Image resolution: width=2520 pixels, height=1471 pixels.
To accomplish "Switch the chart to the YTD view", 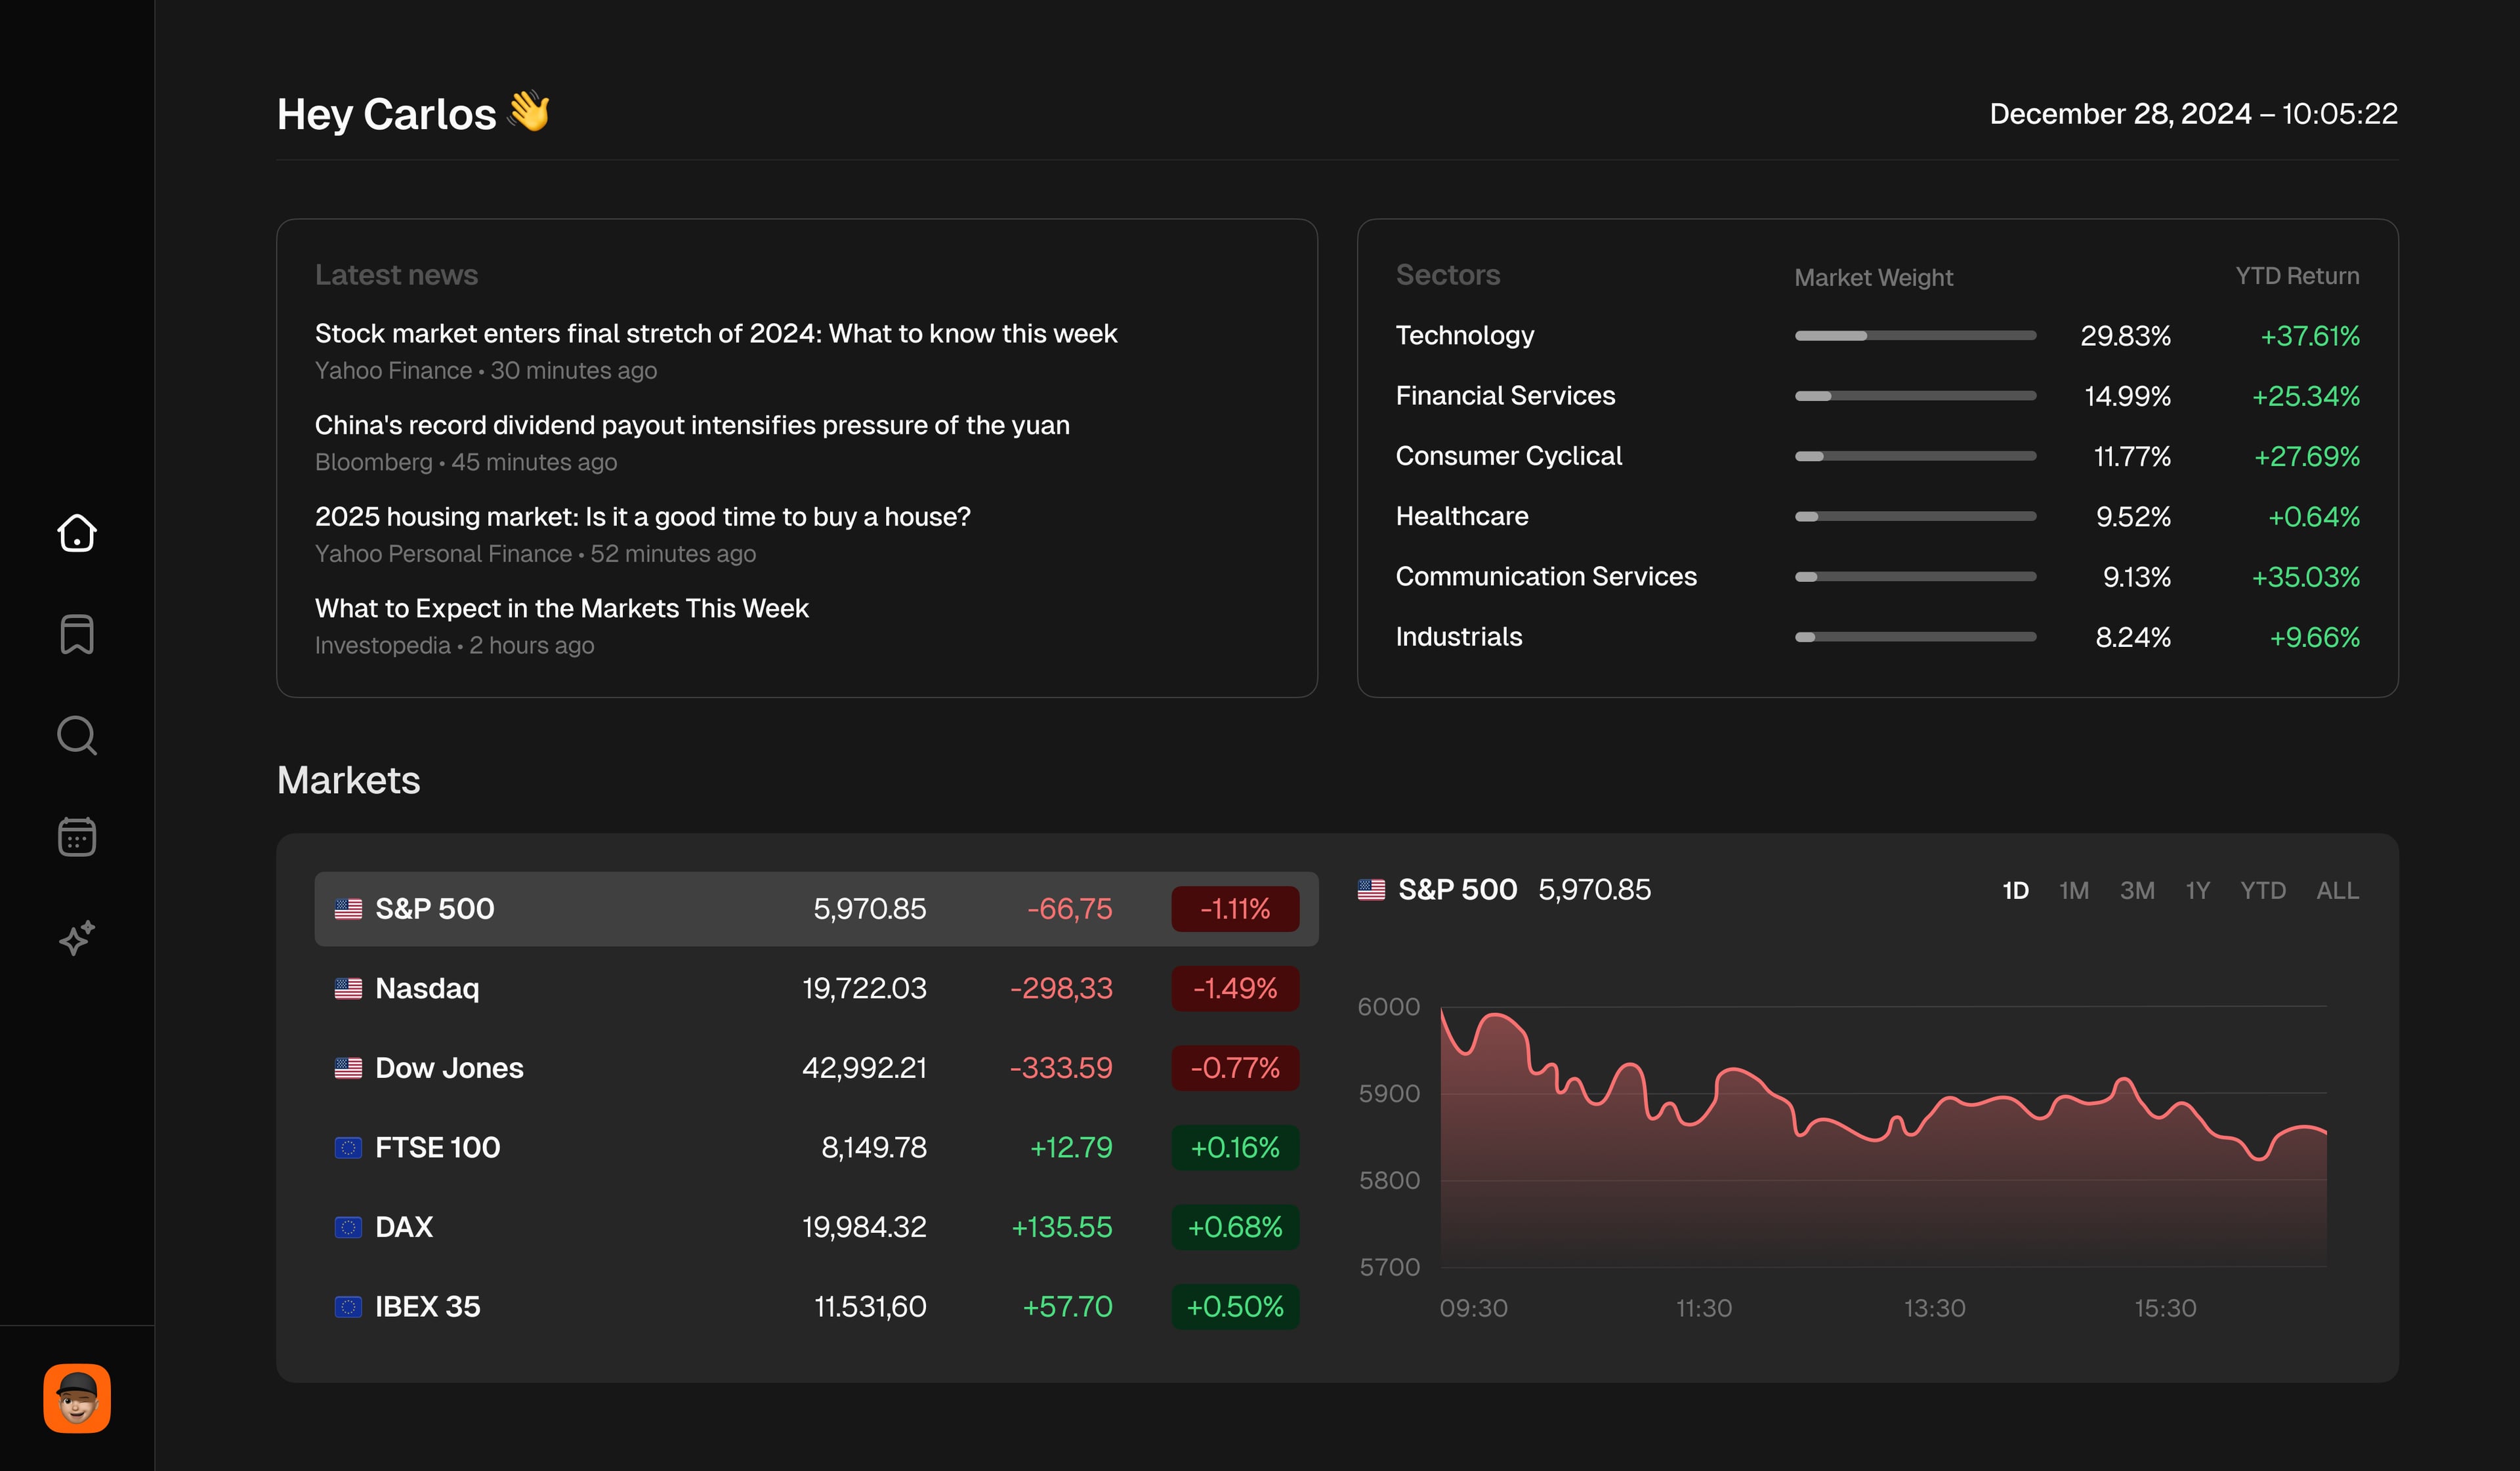I will (x=2263, y=890).
